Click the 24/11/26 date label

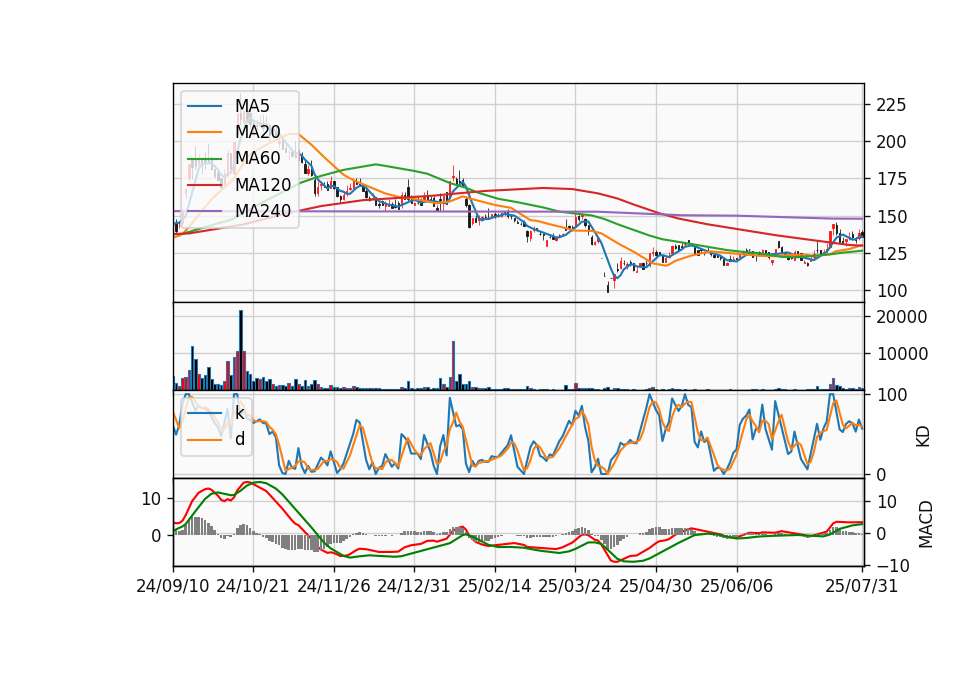click(x=334, y=586)
